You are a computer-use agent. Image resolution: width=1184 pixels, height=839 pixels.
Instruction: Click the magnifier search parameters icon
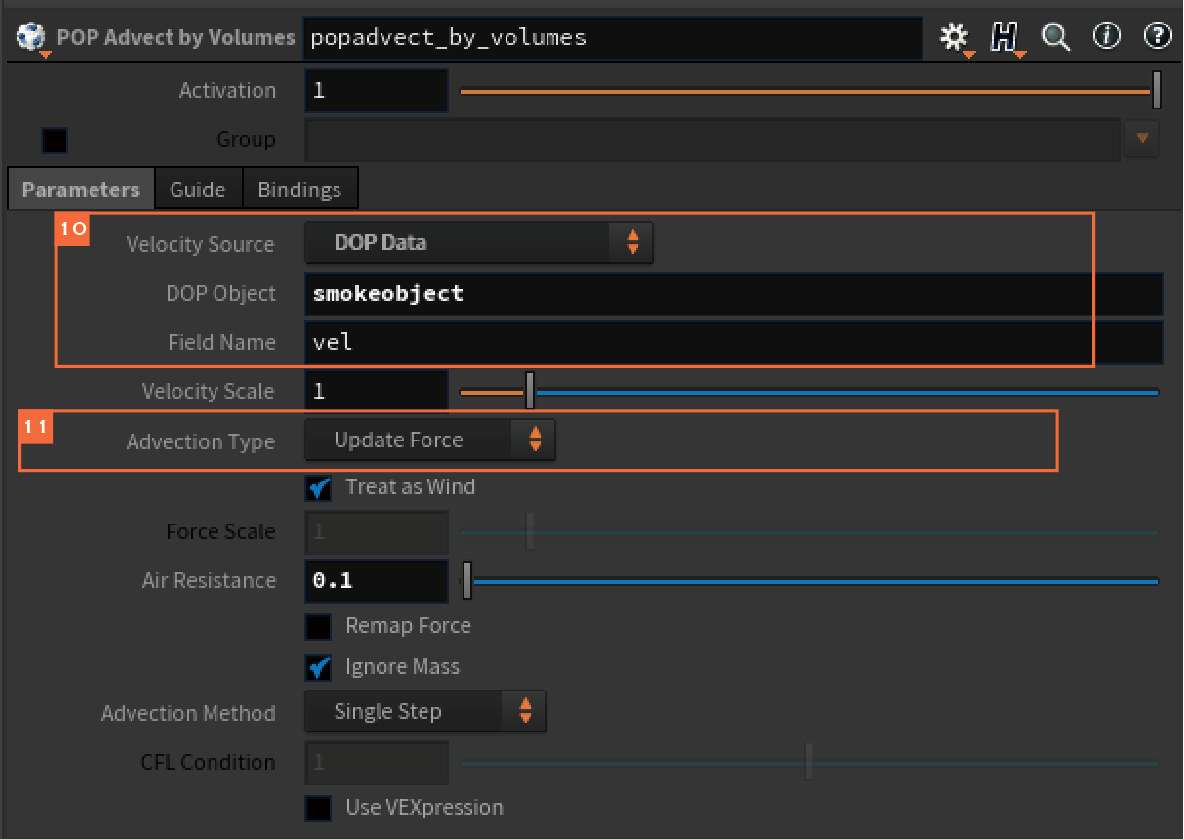click(x=1056, y=36)
